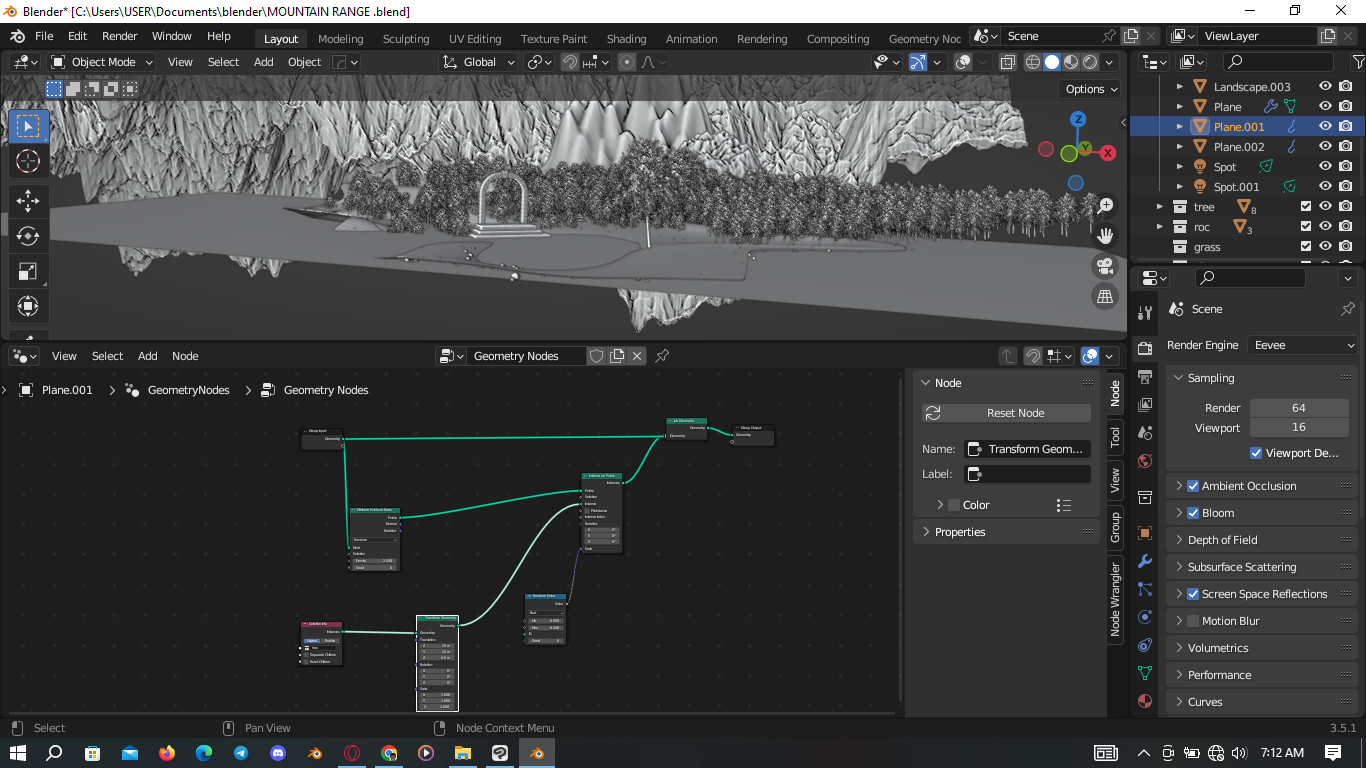Open the Output properties tab

pyautogui.click(x=1145, y=376)
